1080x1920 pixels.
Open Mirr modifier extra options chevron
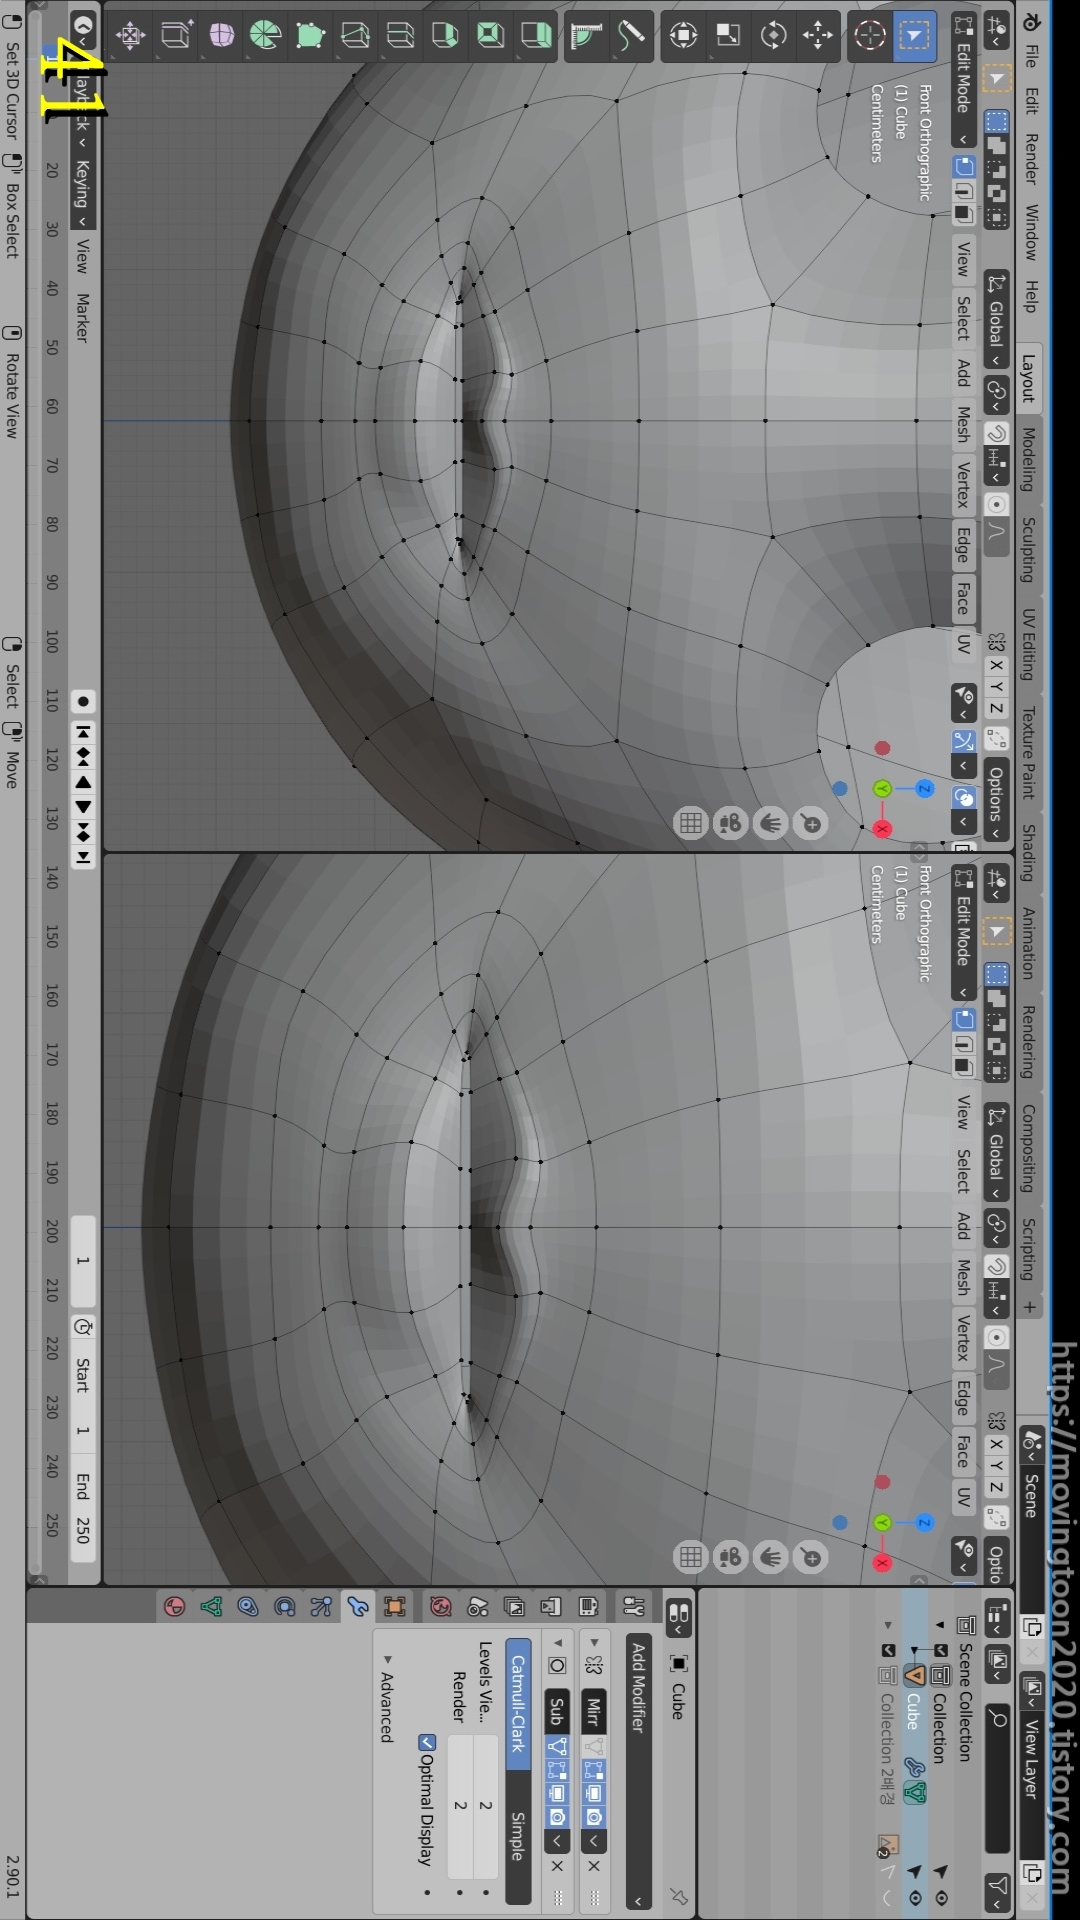pos(594,1840)
